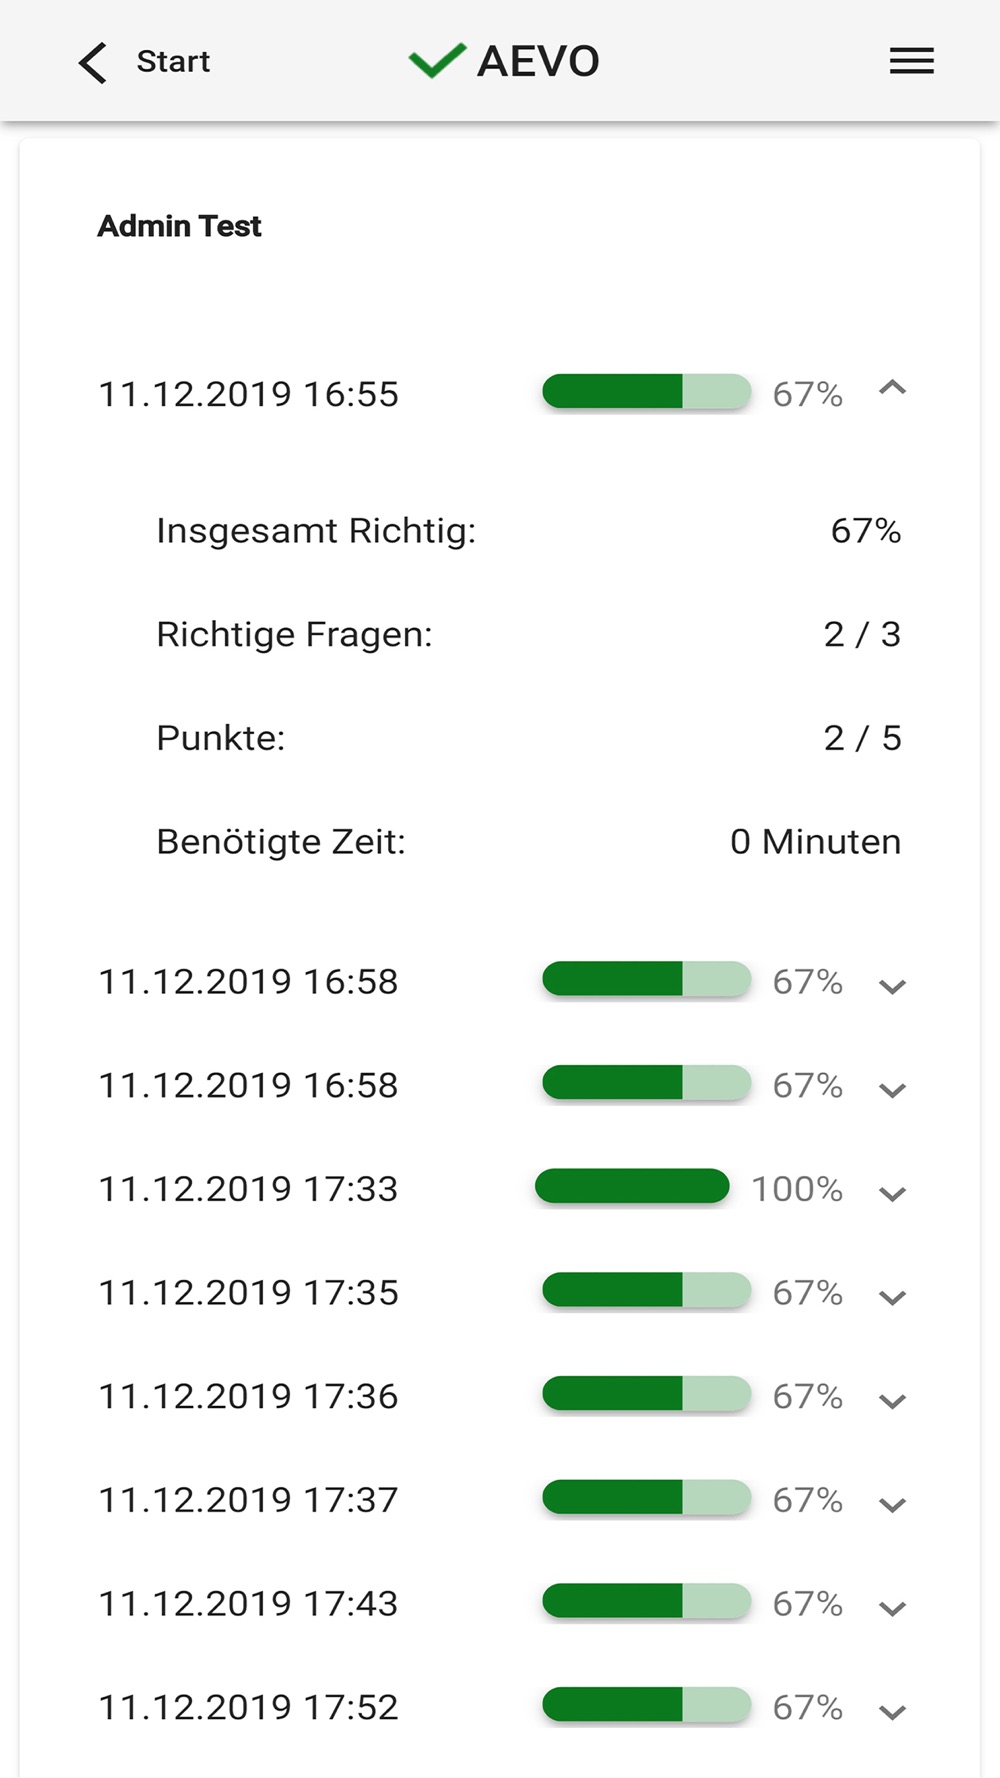
Task: Expand the 17:36 test entry chevron
Action: coord(892,1401)
